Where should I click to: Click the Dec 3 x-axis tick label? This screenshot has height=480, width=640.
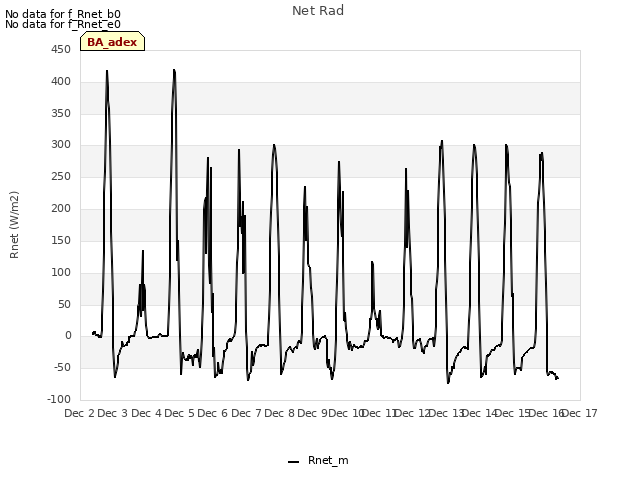pyautogui.click(x=113, y=413)
